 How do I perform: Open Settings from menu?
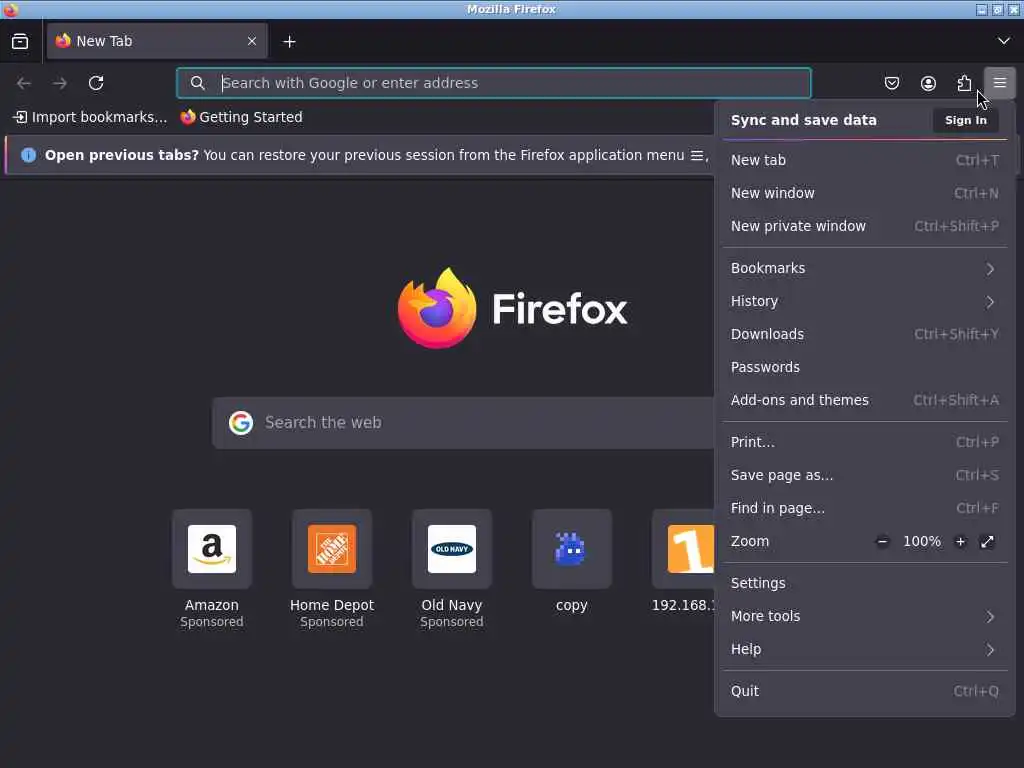point(865,583)
